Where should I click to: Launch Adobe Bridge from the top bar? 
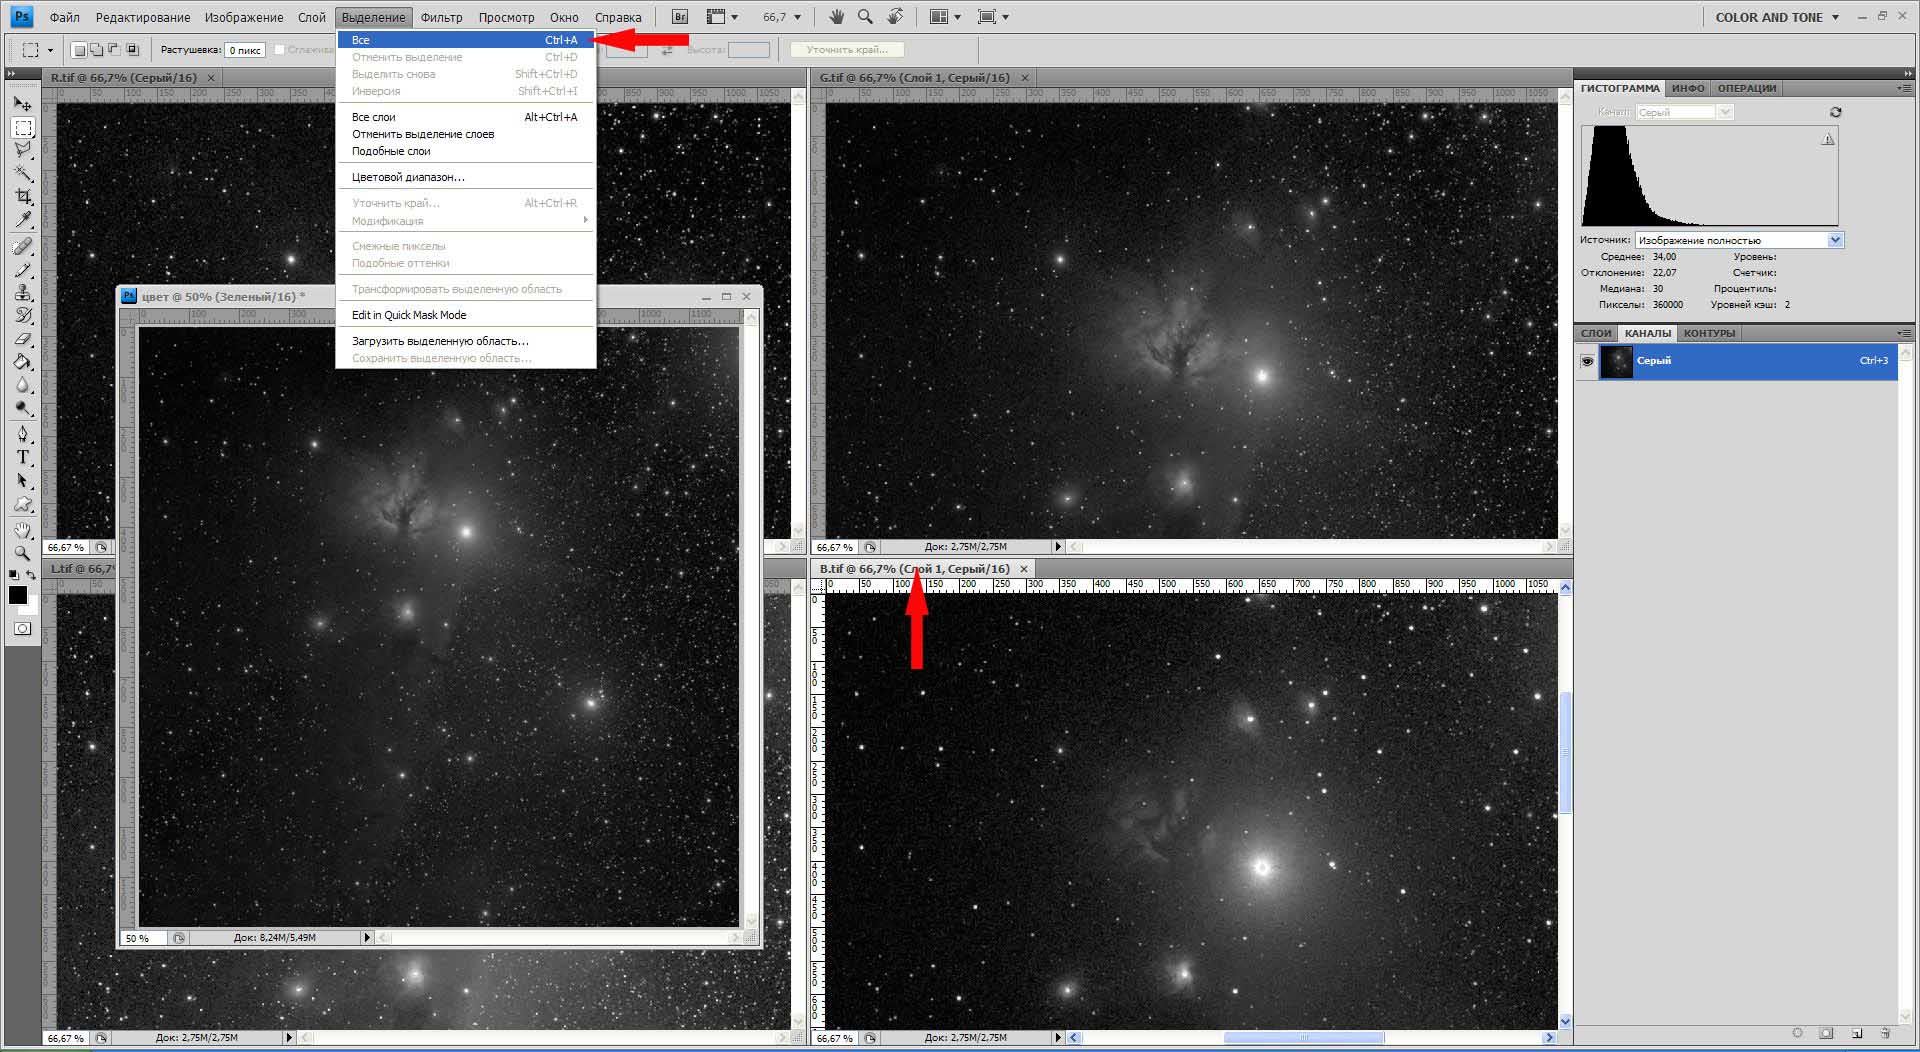tap(680, 17)
